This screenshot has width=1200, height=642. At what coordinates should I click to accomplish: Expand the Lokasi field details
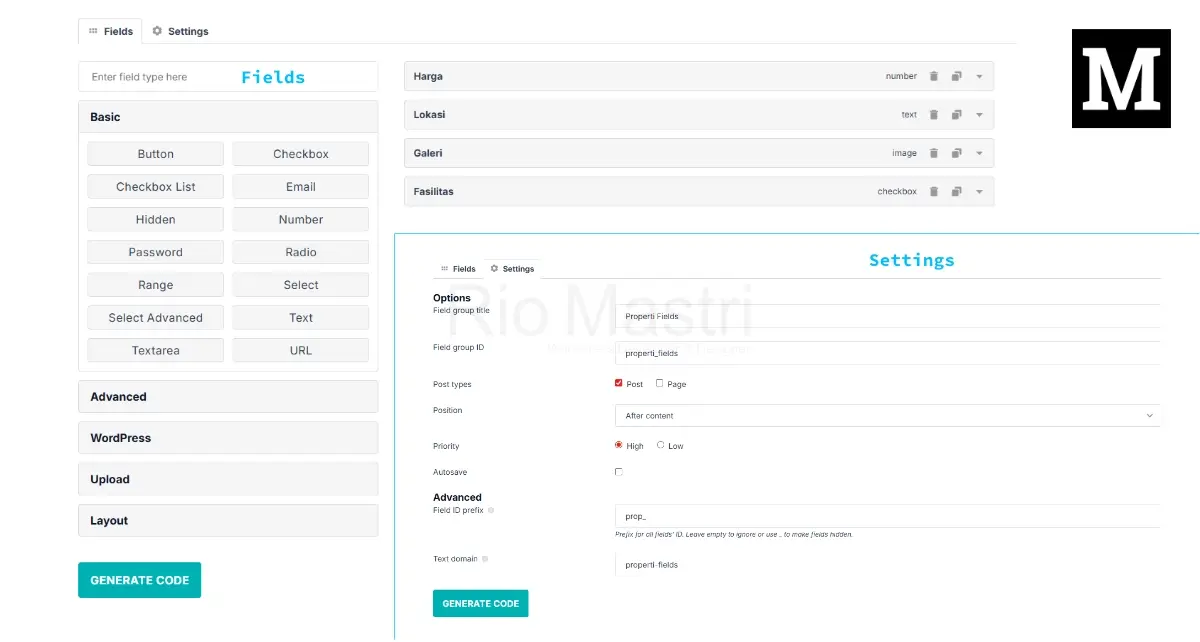tap(979, 114)
